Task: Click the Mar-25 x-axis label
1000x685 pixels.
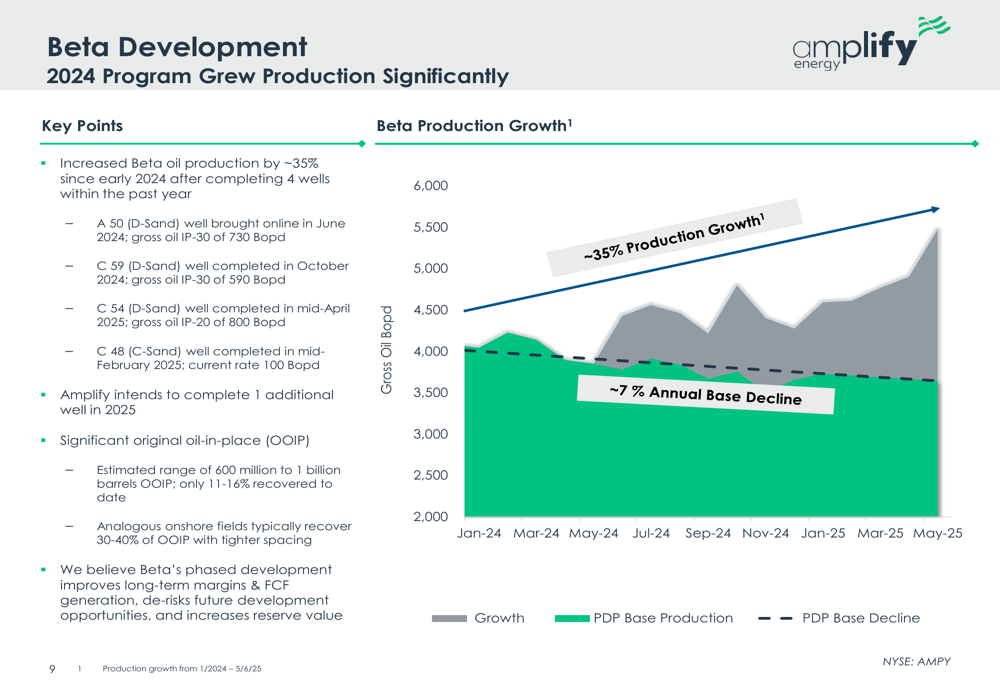Action: tap(880, 533)
